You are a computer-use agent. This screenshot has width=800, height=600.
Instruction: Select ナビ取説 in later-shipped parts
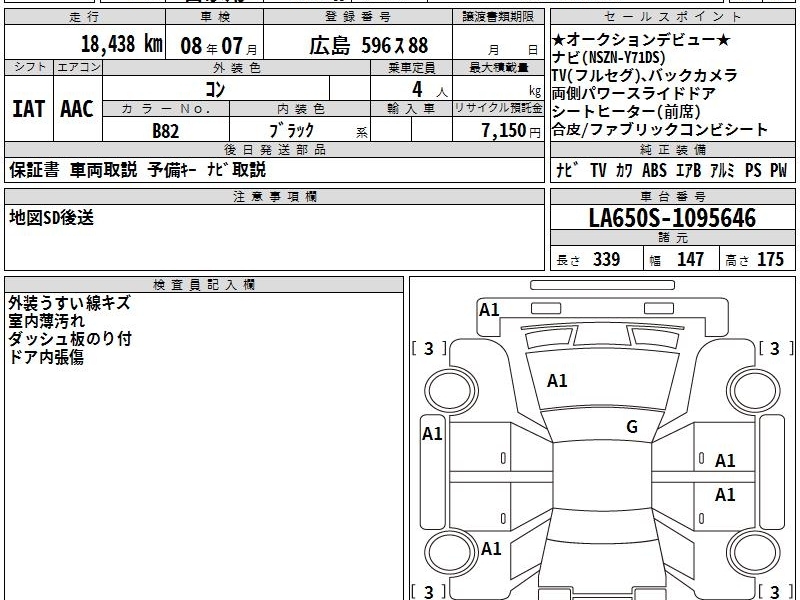pos(237,169)
